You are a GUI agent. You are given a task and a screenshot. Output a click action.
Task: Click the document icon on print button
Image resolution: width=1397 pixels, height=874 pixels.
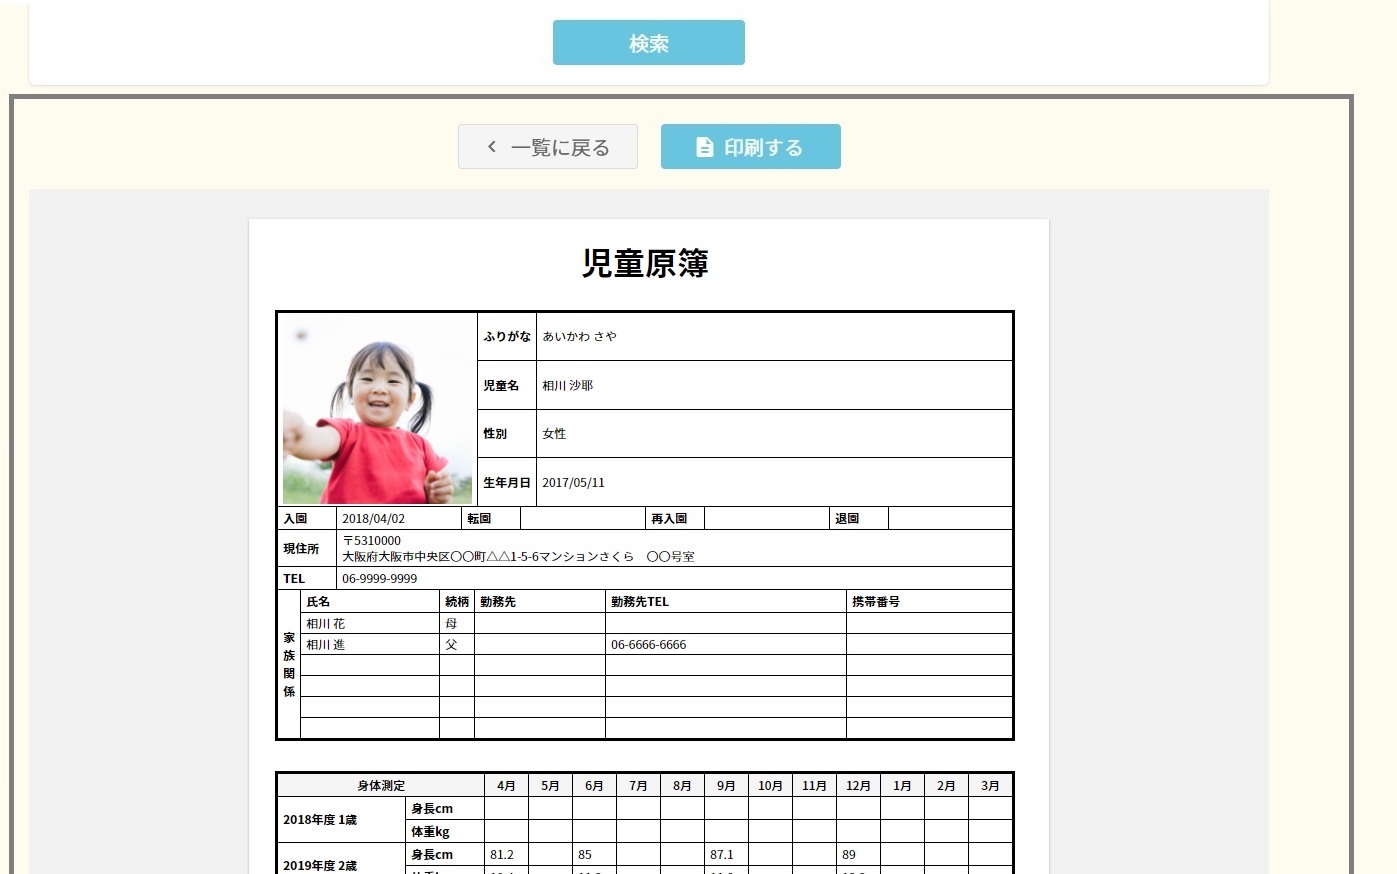tap(705, 147)
